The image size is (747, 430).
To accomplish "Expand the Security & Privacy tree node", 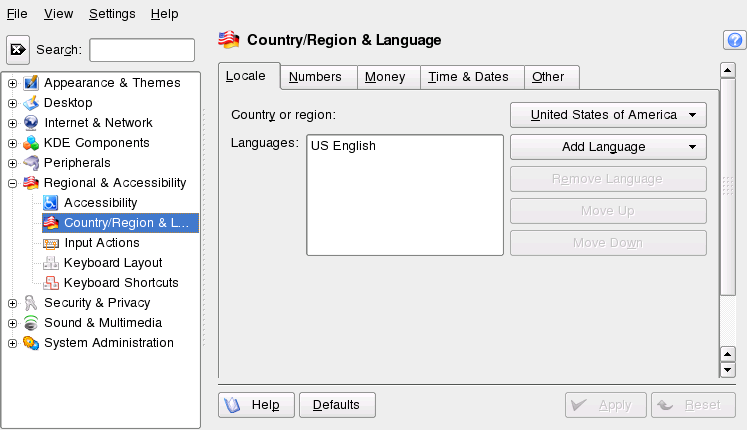I will click(12, 303).
